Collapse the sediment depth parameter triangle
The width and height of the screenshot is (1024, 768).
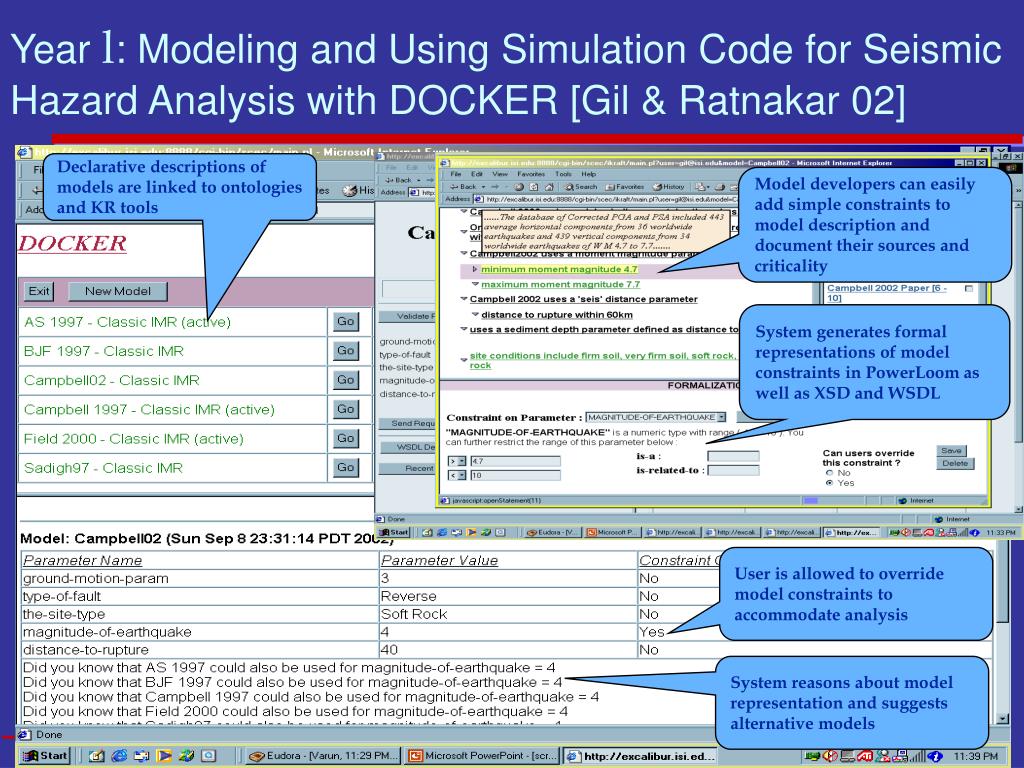click(464, 328)
